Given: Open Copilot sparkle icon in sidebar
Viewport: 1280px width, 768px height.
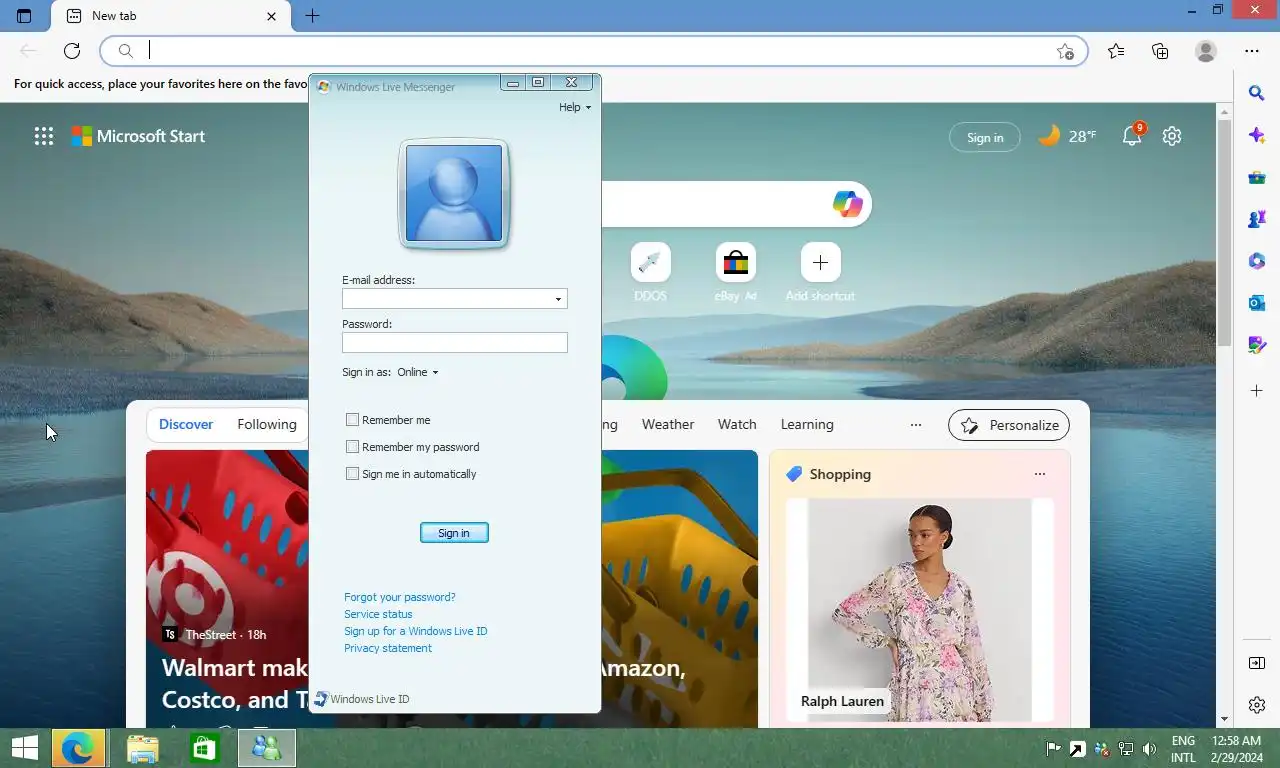Looking at the screenshot, I should tap(1257, 135).
